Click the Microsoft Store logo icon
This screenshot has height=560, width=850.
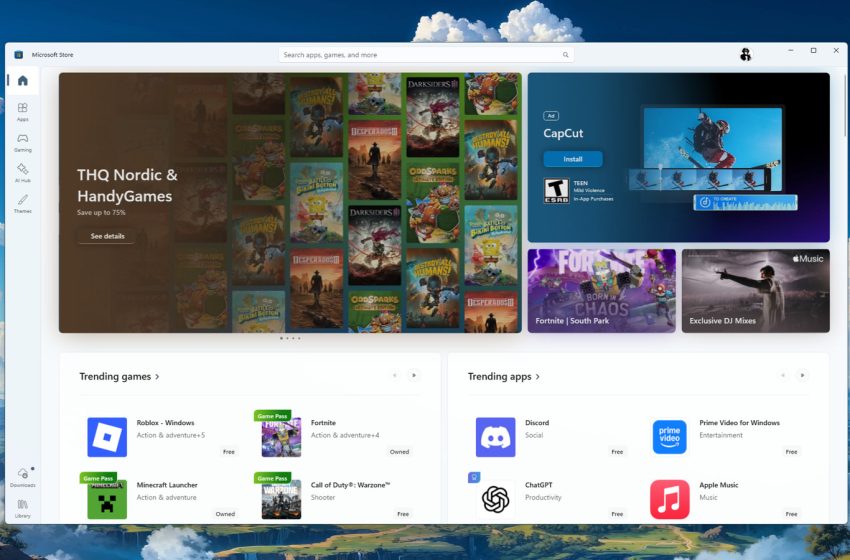pos(18,54)
